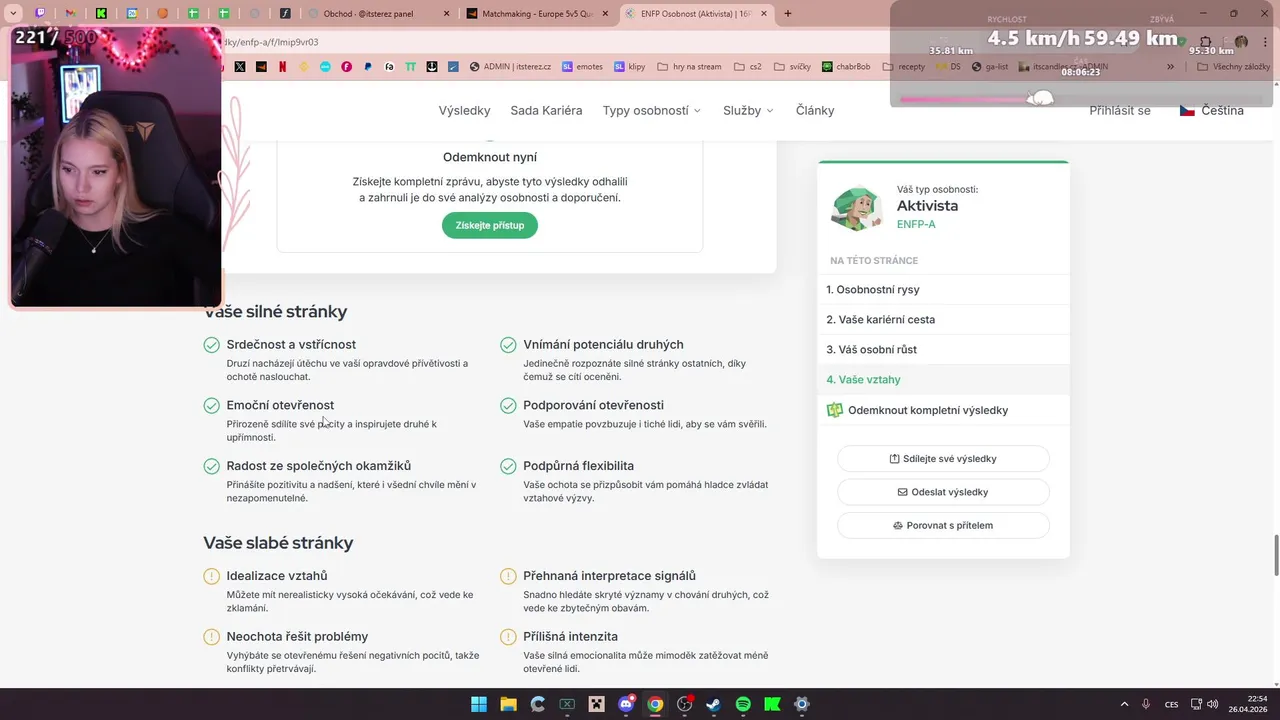Click the warning icon beside Přílišná intenzita
1280x720 pixels.
(508, 637)
